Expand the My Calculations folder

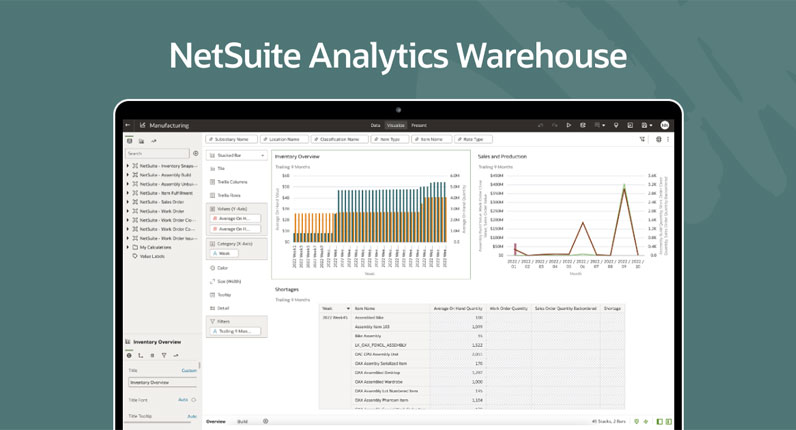[x=128, y=247]
